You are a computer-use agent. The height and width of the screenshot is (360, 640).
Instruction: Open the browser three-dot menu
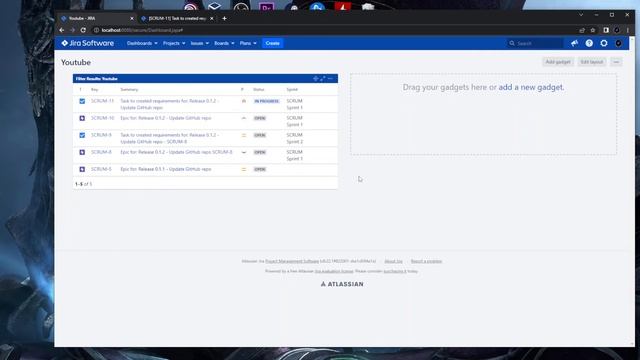pyautogui.click(x=627, y=30)
